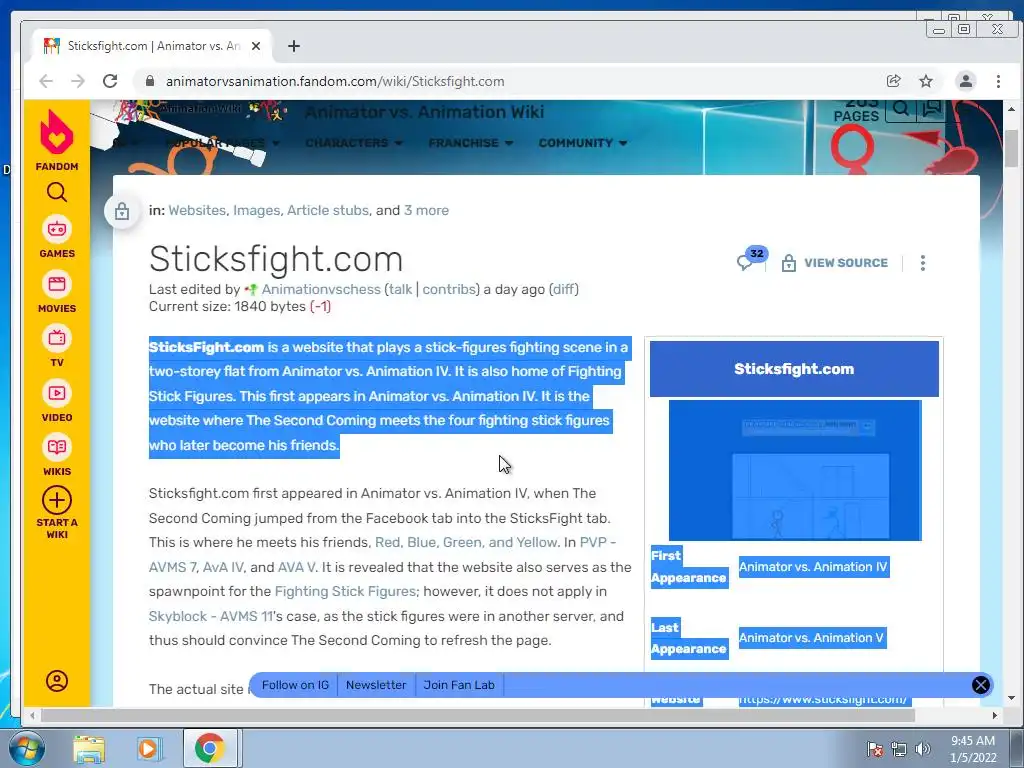The height and width of the screenshot is (768, 1024).
Task: Open the Animator vs. Animation V infobox link
Action: tap(811, 638)
